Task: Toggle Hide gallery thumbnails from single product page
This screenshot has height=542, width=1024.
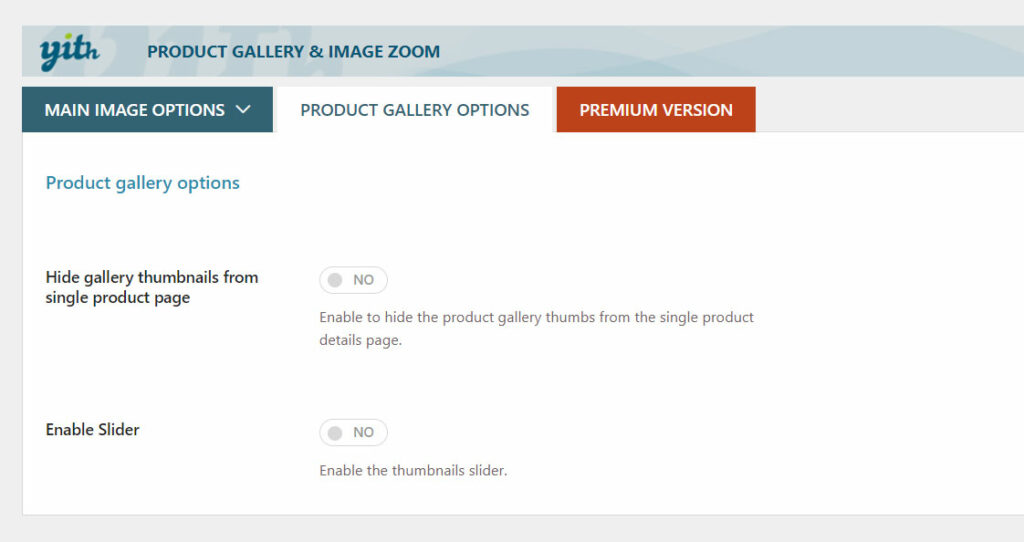Action: (x=353, y=280)
